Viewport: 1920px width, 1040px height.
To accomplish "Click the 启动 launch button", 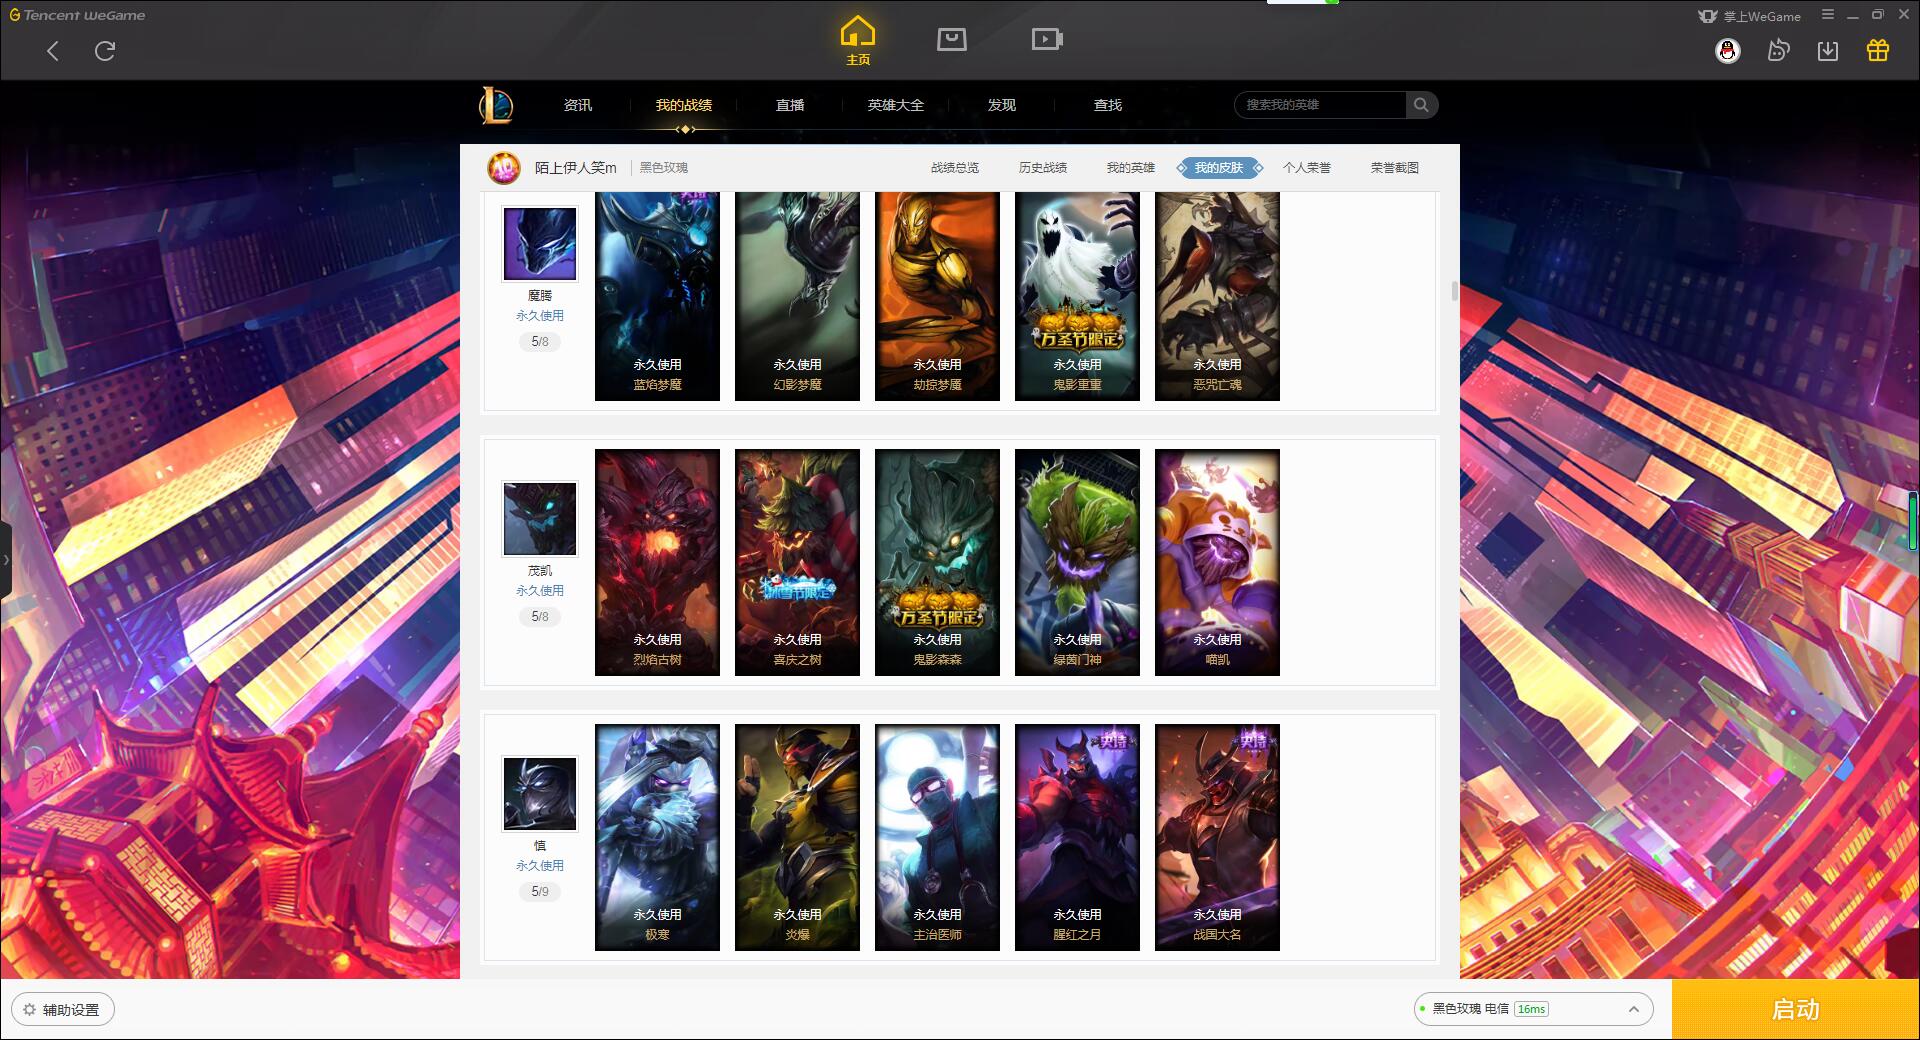I will click(1796, 1009).
